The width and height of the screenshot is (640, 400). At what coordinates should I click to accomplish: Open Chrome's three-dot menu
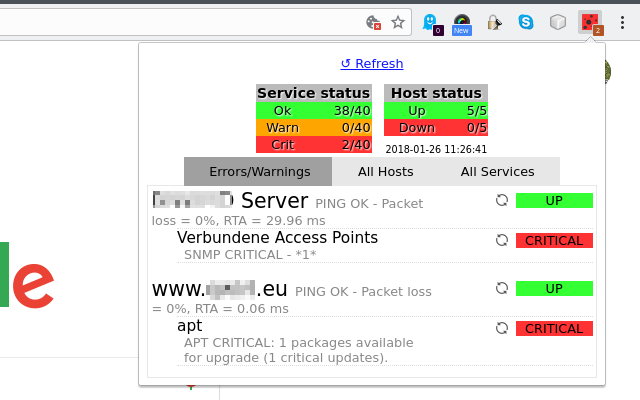622,22
